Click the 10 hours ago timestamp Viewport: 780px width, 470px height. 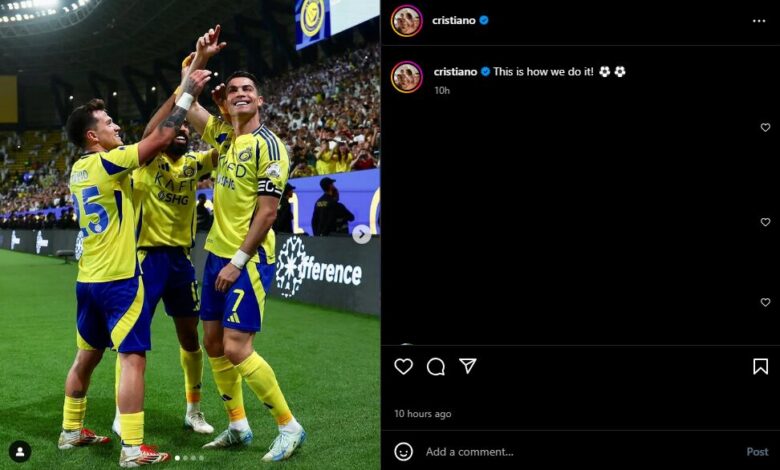(423, 414)
